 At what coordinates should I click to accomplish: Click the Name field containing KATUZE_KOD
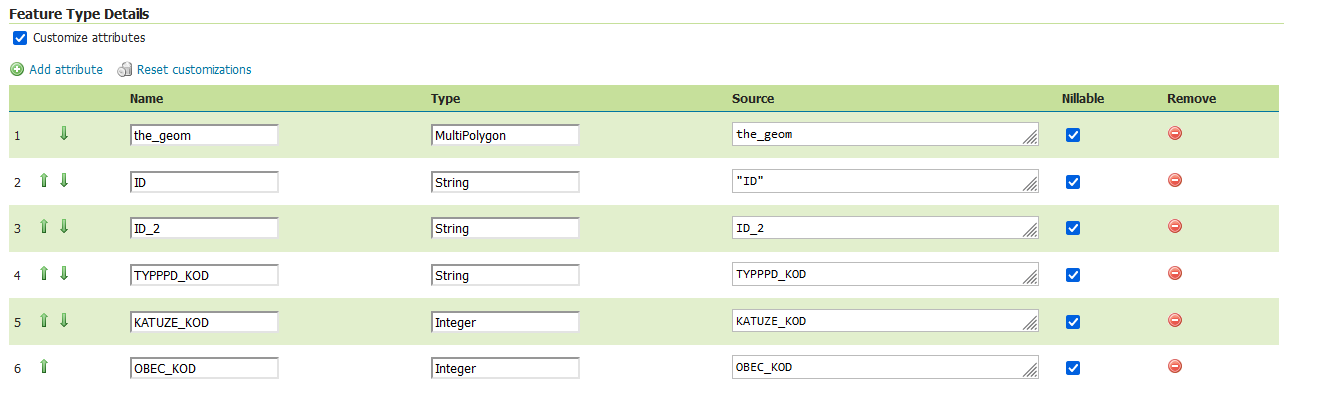(204, 322)
